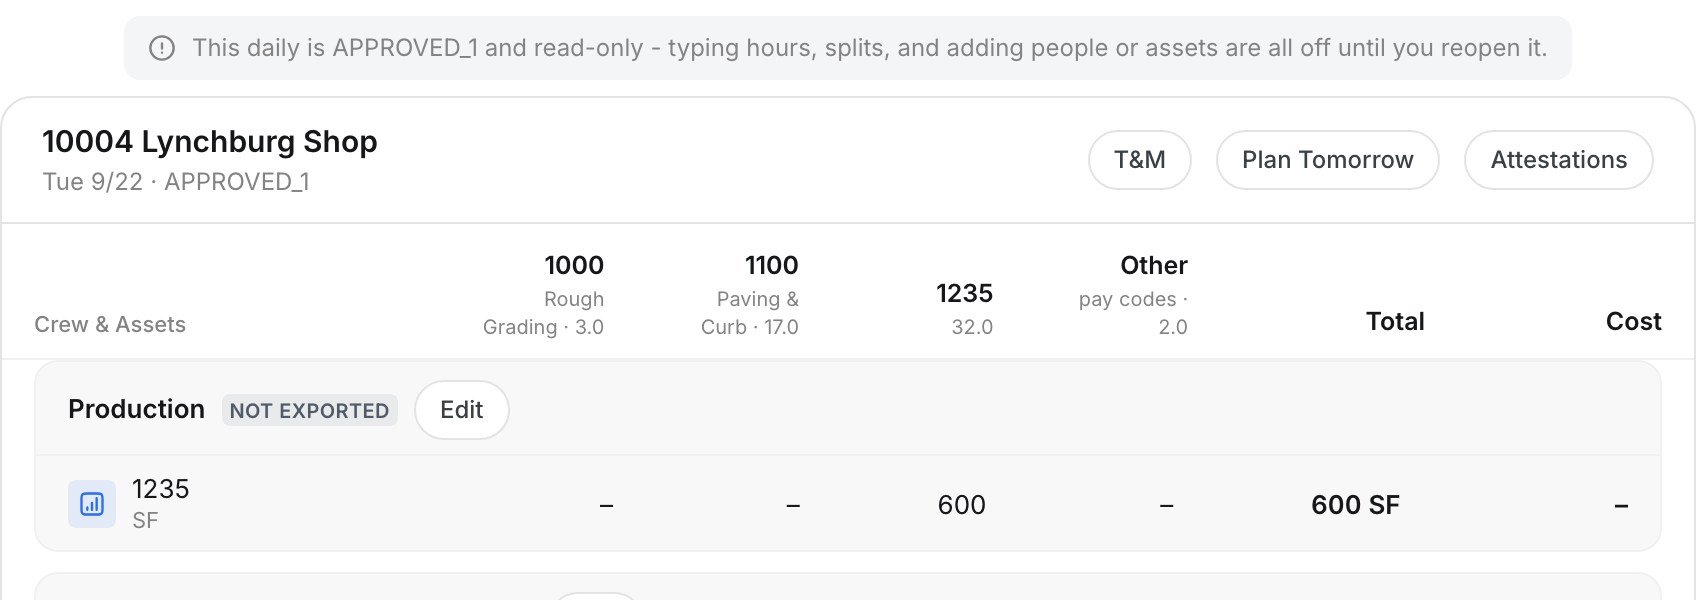Select the 1100 Paving & Curb column header
The width and height of the screenshot is (1700, 600).
(x=750, y=295)
